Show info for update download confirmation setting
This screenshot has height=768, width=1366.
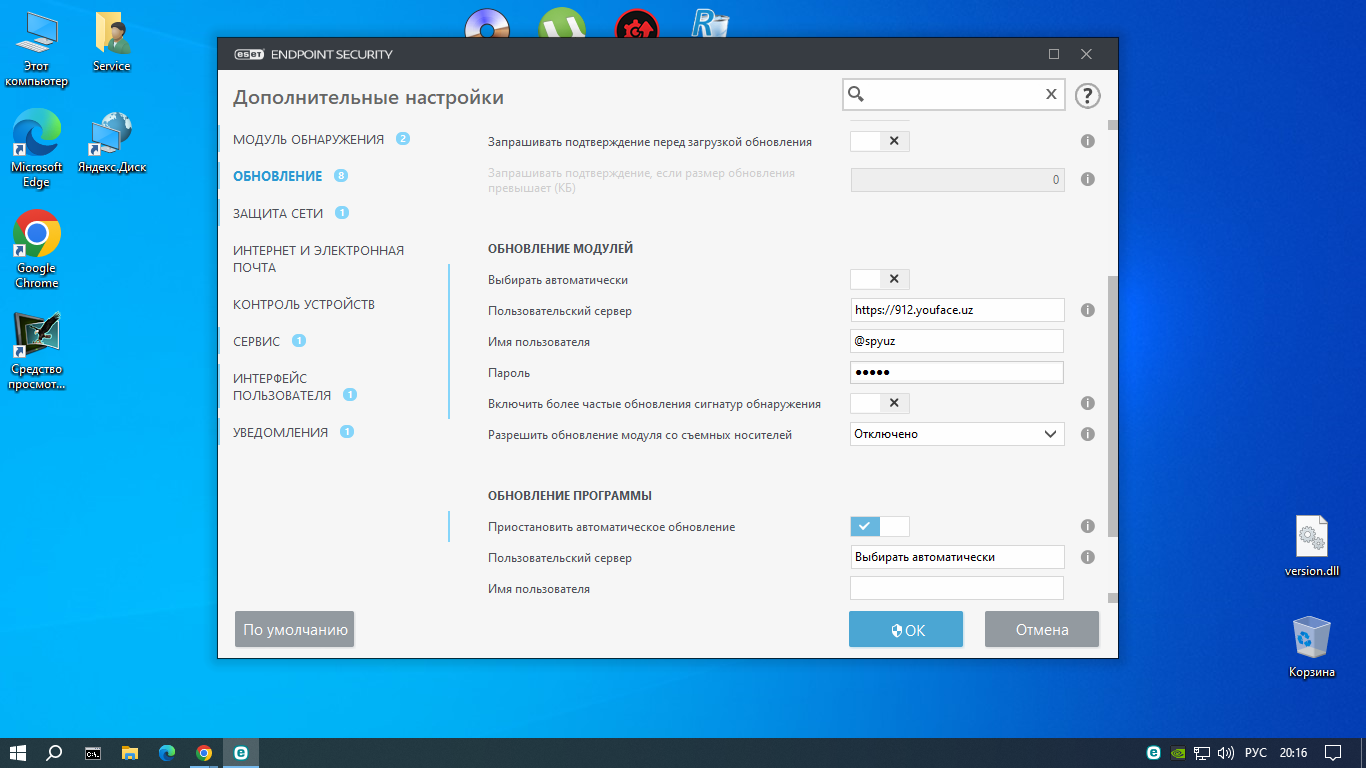[x=1088, y=142]
